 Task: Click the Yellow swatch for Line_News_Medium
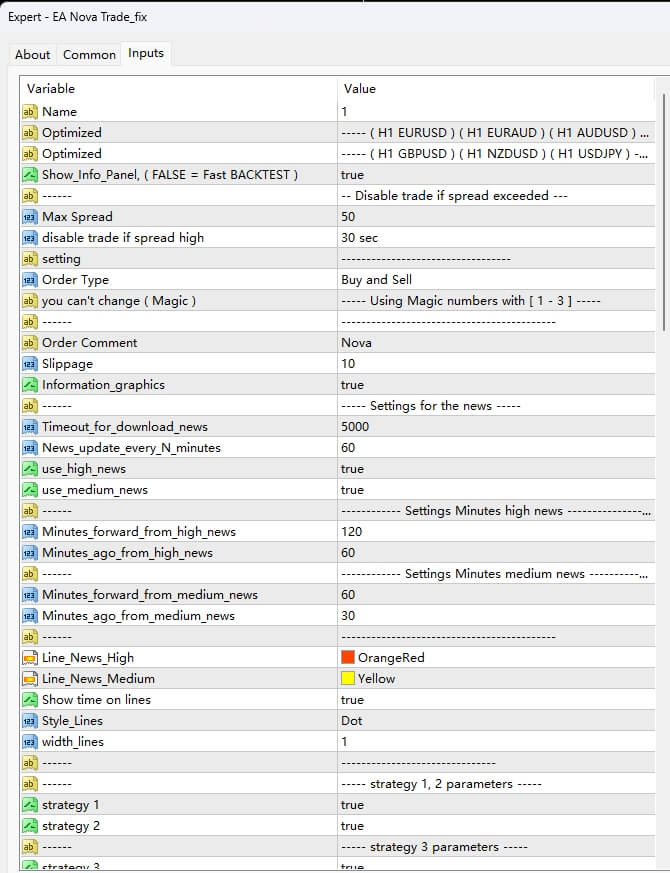(348, 679)
